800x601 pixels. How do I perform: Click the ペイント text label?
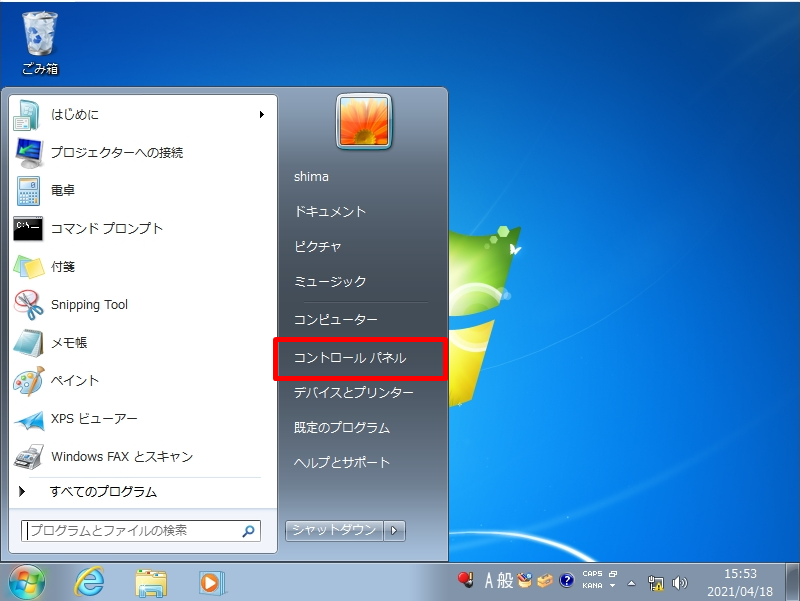tap(75, 381)
